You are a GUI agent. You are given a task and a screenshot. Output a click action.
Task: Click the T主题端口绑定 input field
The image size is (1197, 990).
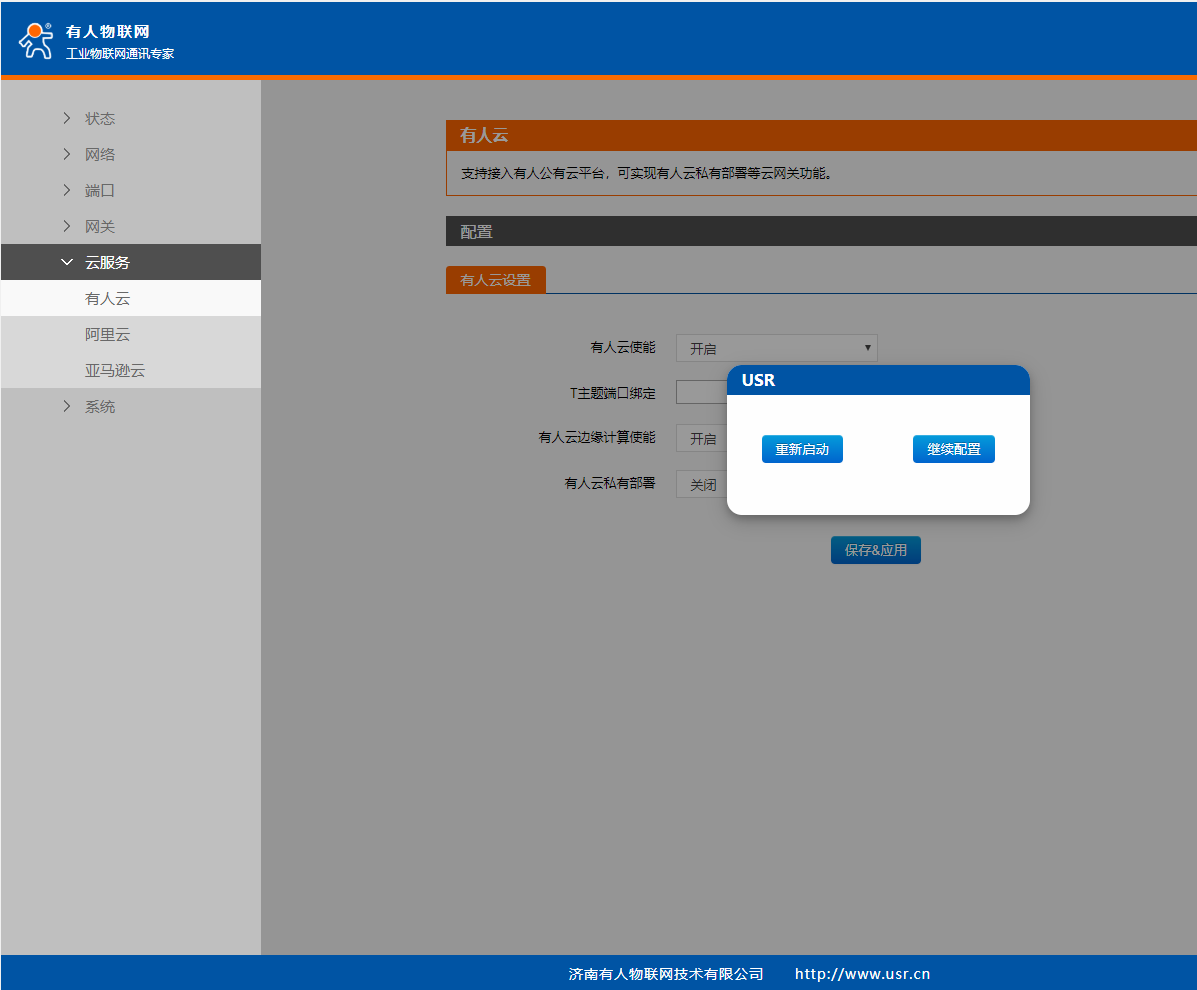[x=702, y=392]
